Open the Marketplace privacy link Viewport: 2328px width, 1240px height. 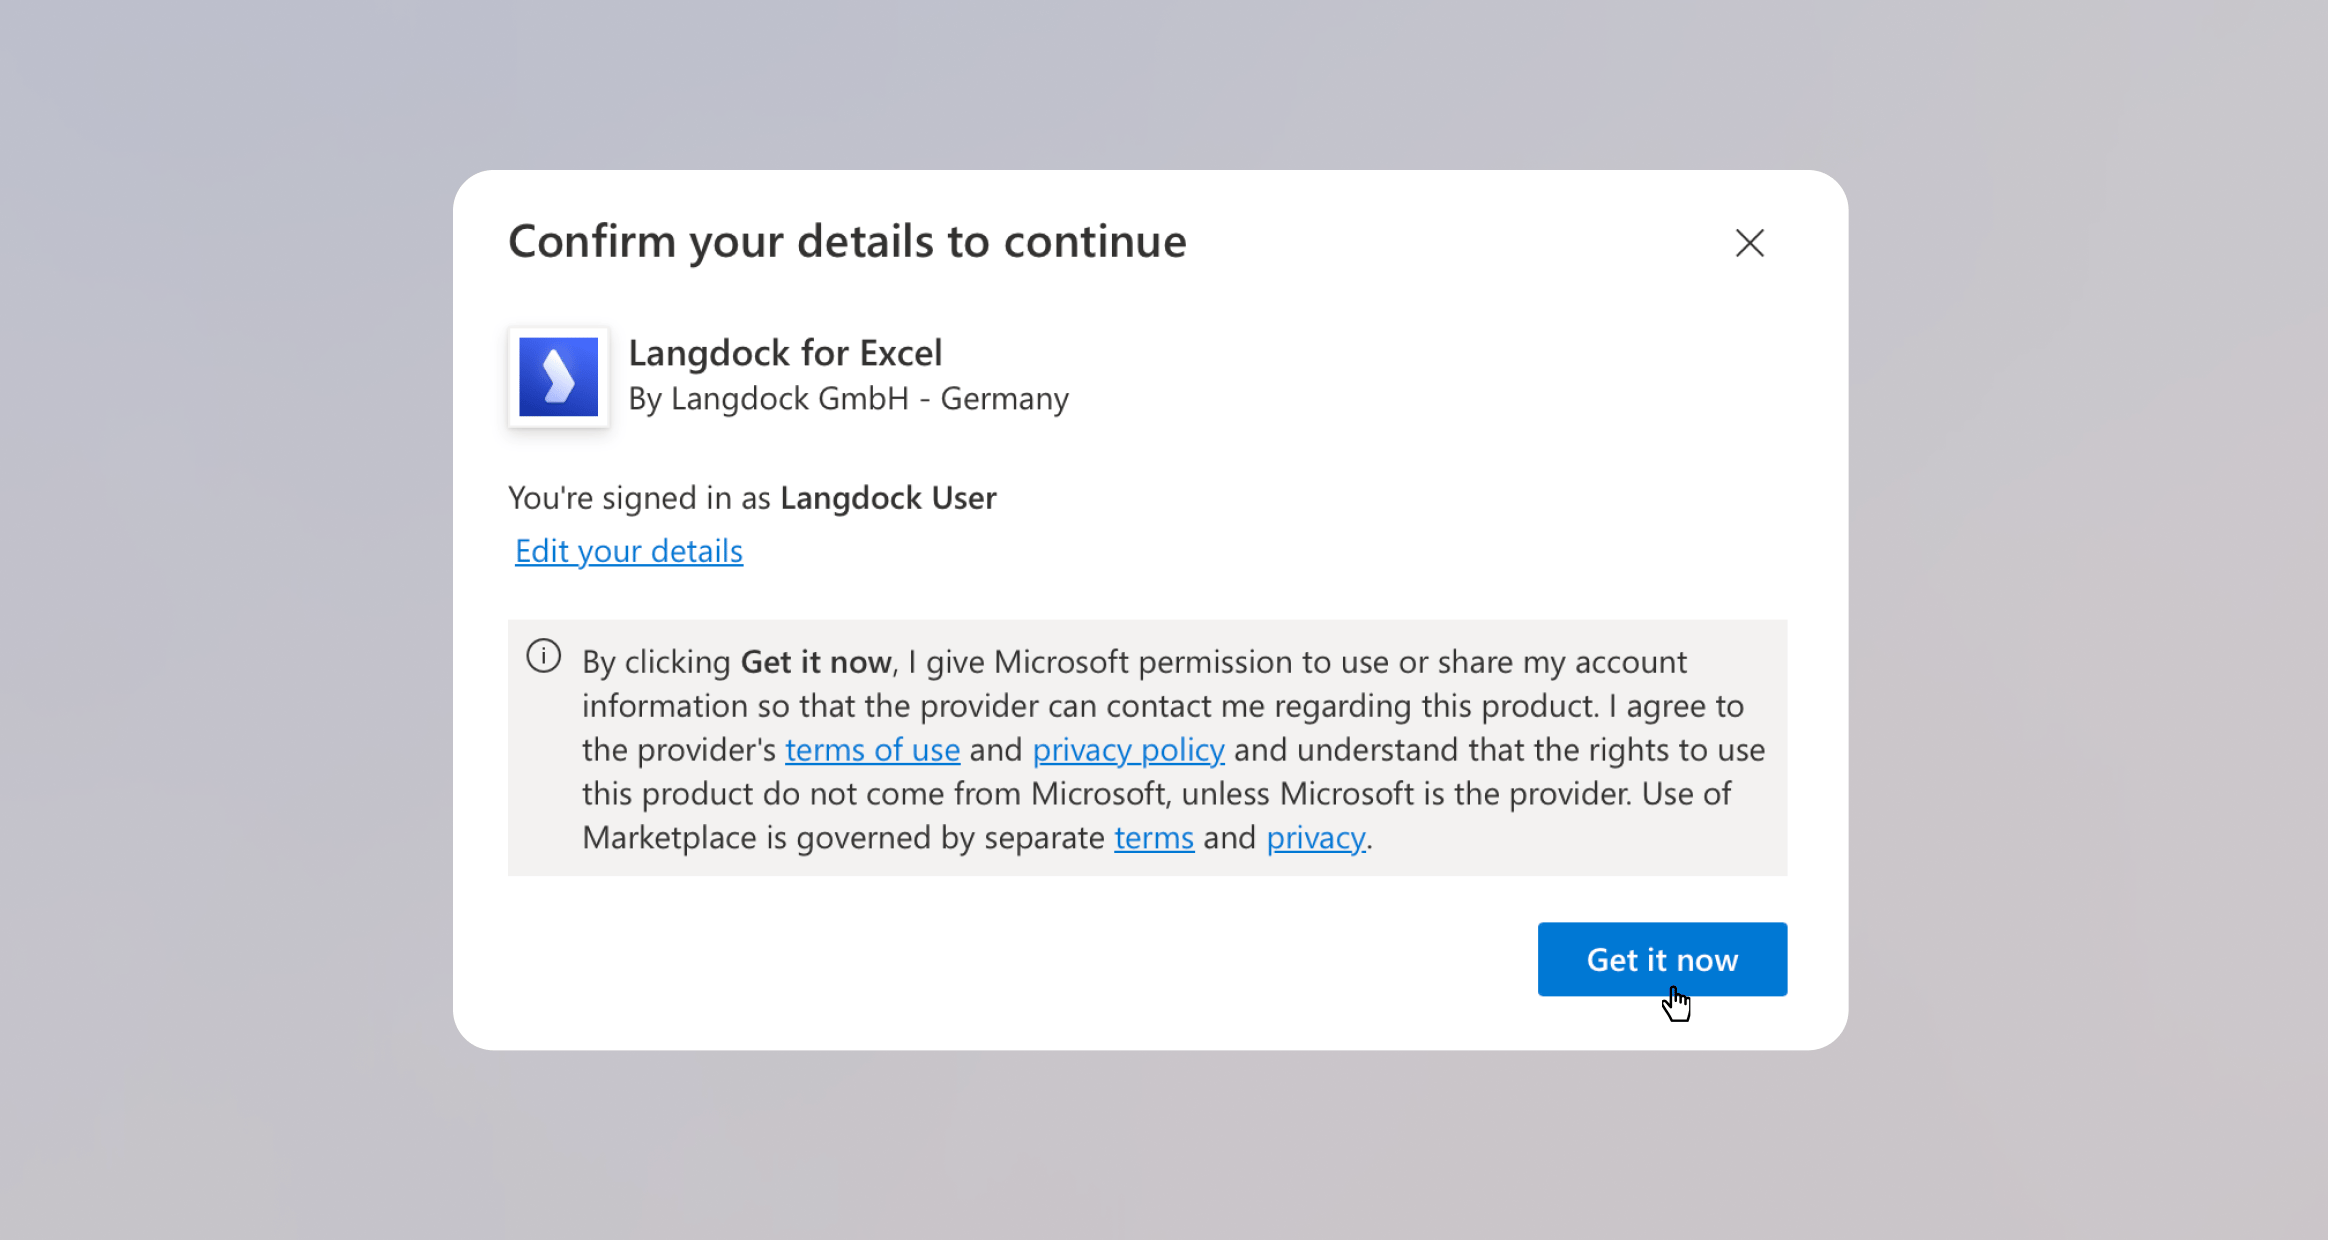pos(1316,838)
